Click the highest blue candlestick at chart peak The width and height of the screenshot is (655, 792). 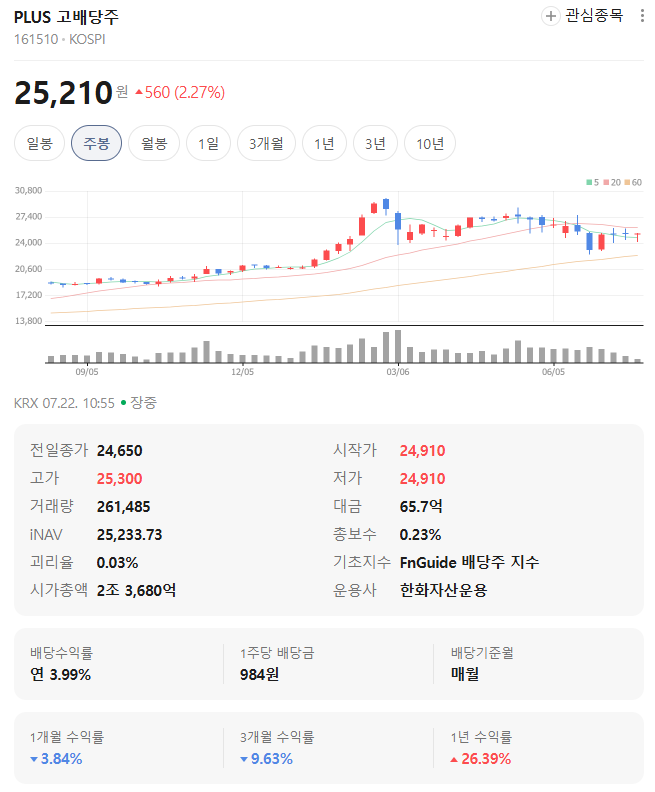[386, 204]
